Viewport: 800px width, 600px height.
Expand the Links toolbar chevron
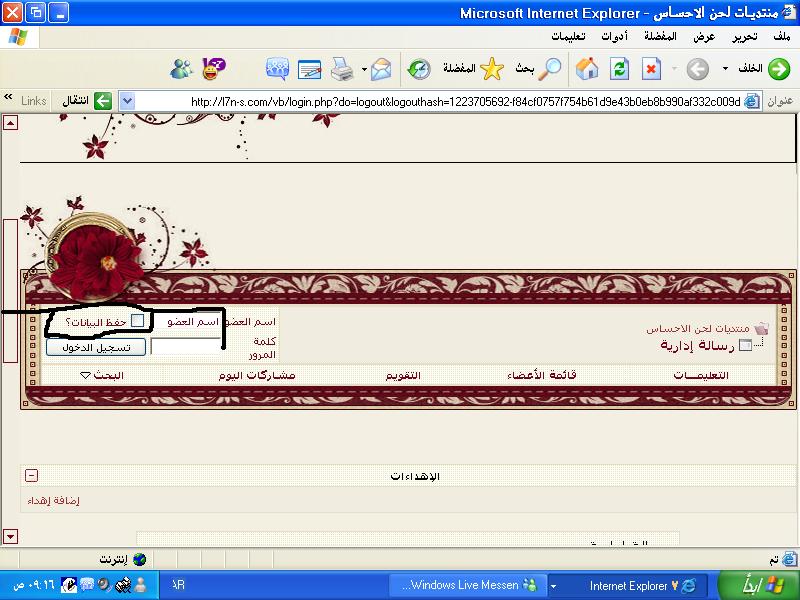click(x=8, y=96)
